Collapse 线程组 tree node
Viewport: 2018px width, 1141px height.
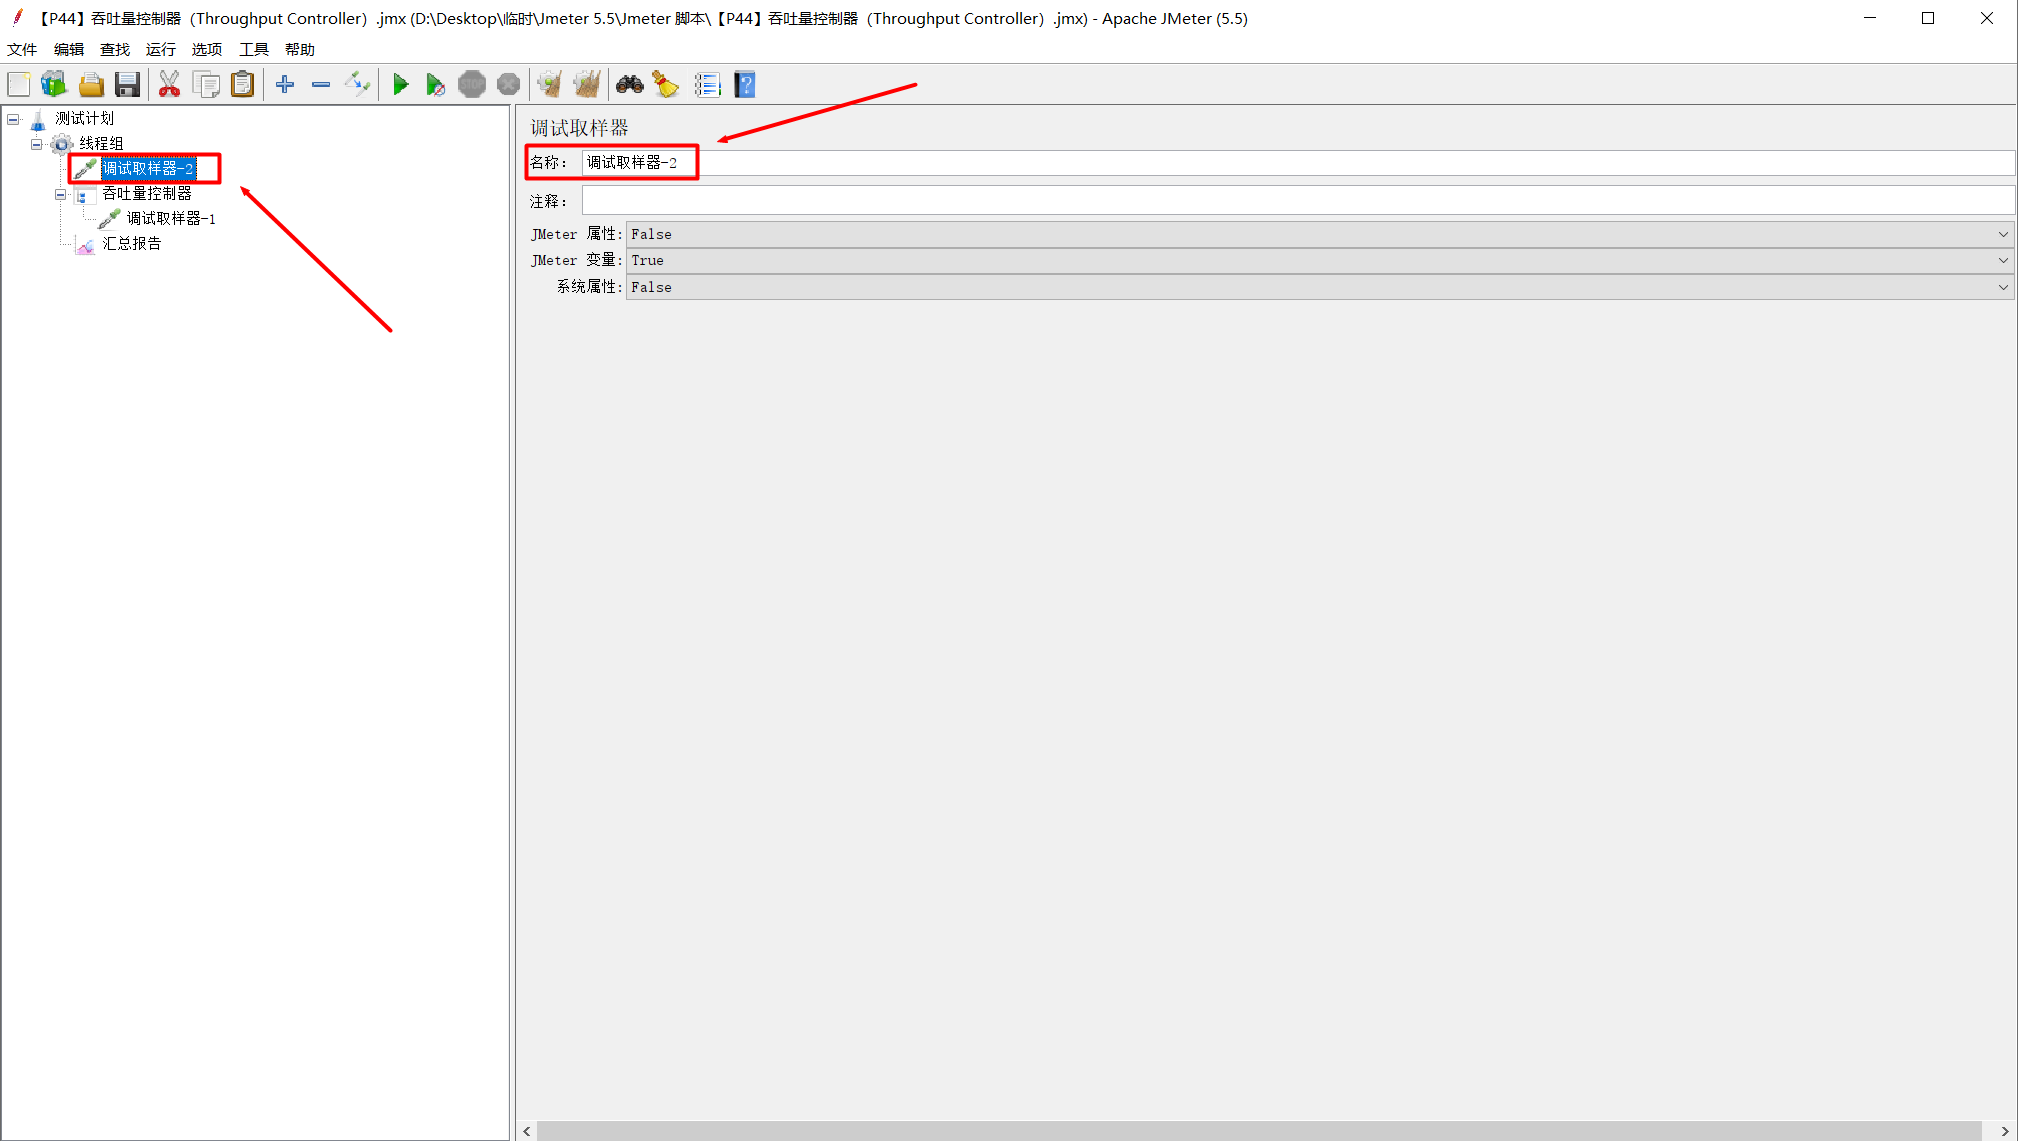pos(35,143)
